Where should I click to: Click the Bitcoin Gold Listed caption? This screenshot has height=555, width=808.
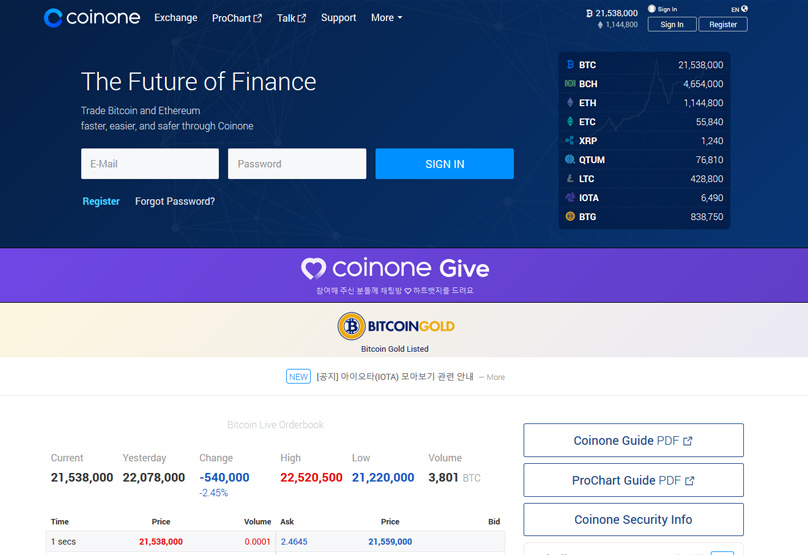(395, 349)
